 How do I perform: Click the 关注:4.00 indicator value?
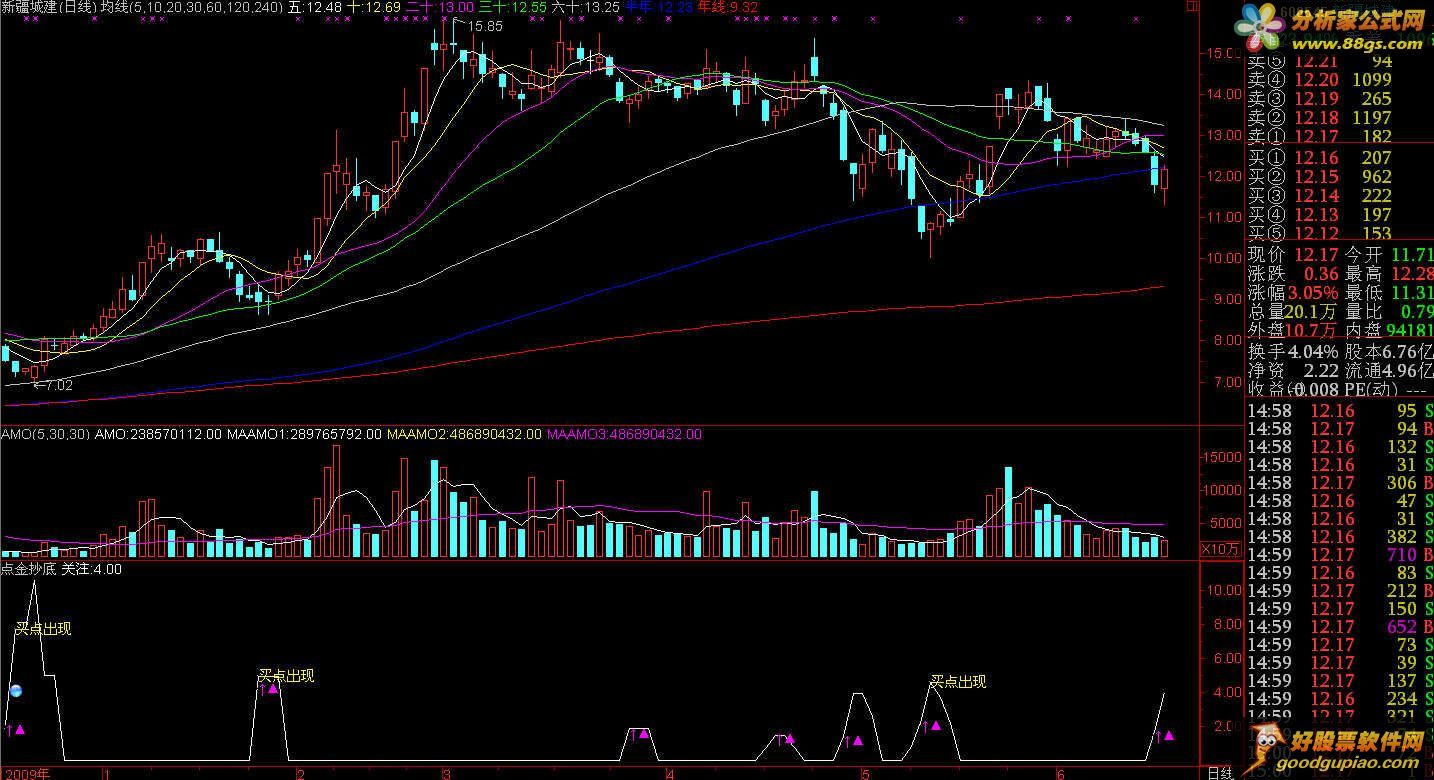coord(92,569)
